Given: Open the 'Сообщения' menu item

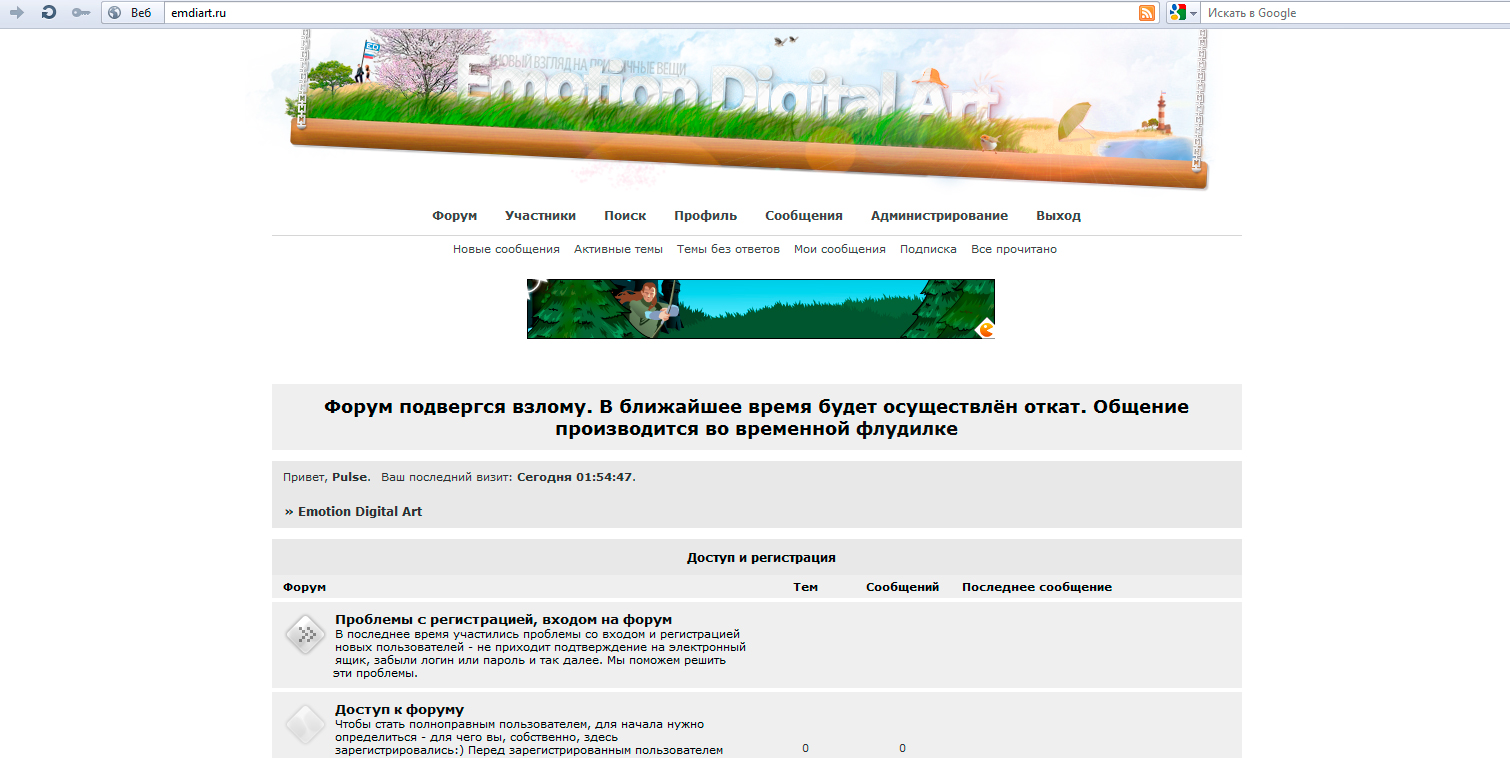Looking at the screenshot, I should pos(804,216).
